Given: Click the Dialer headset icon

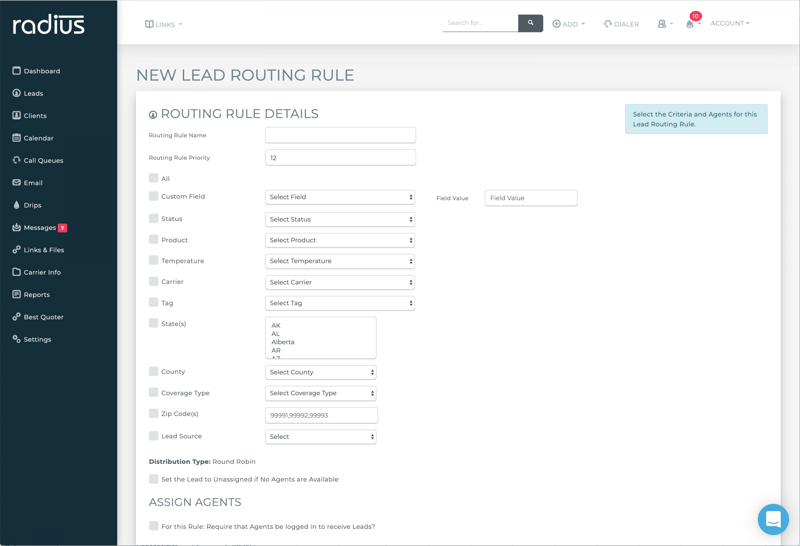Looking at the screenshot, I should coord(608,24).
